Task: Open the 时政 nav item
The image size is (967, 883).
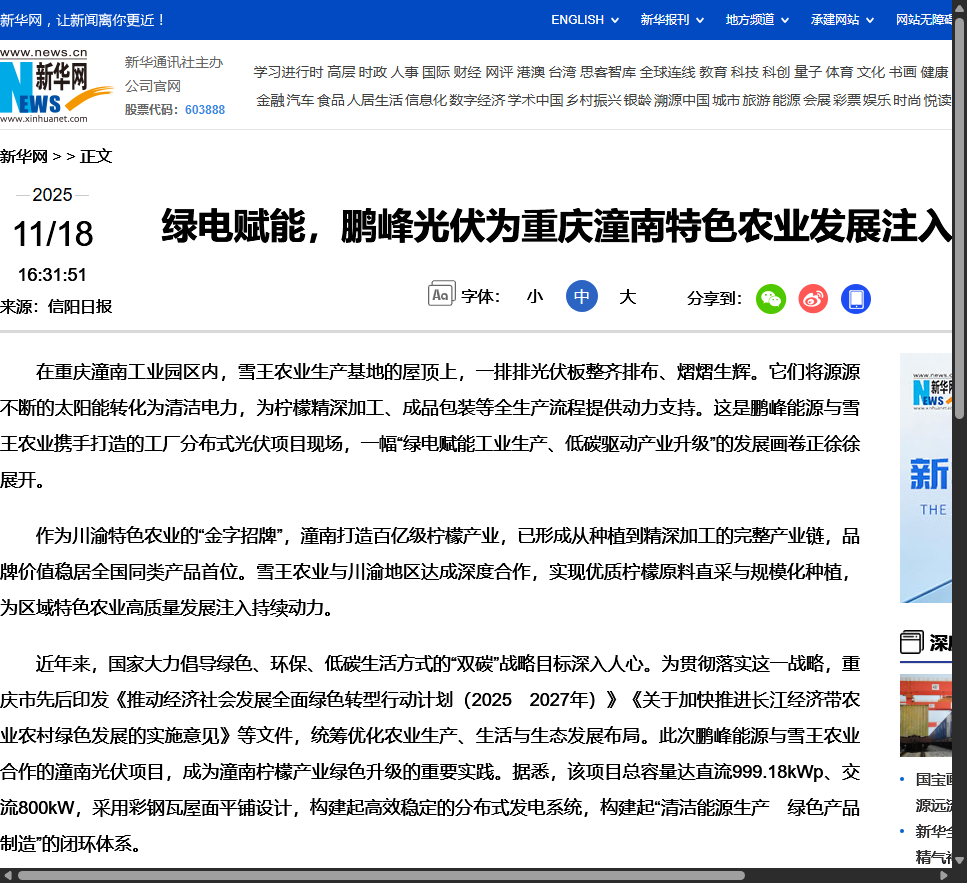Action: click(373, 72)
